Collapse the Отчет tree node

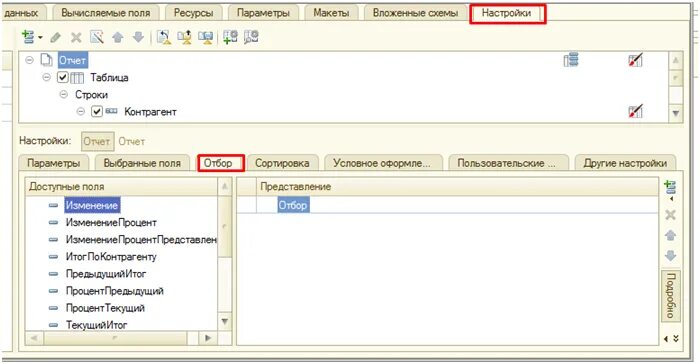[x=29, y=60]
